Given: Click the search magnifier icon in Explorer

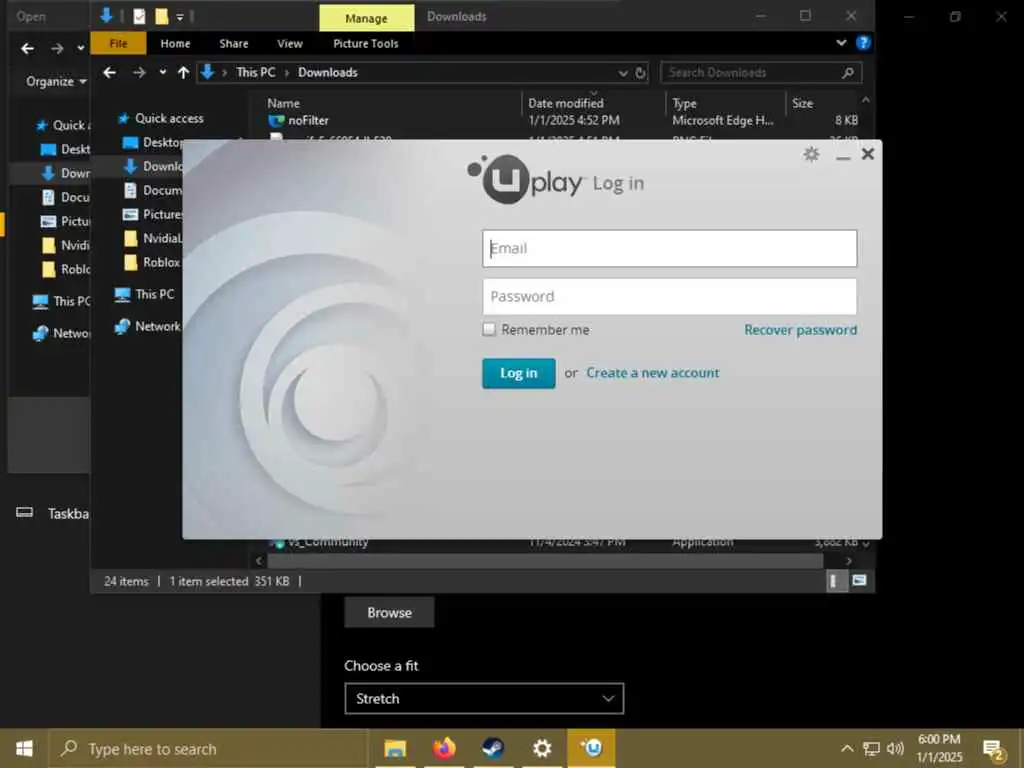Looking at the screenshot, I should (848, 72).
